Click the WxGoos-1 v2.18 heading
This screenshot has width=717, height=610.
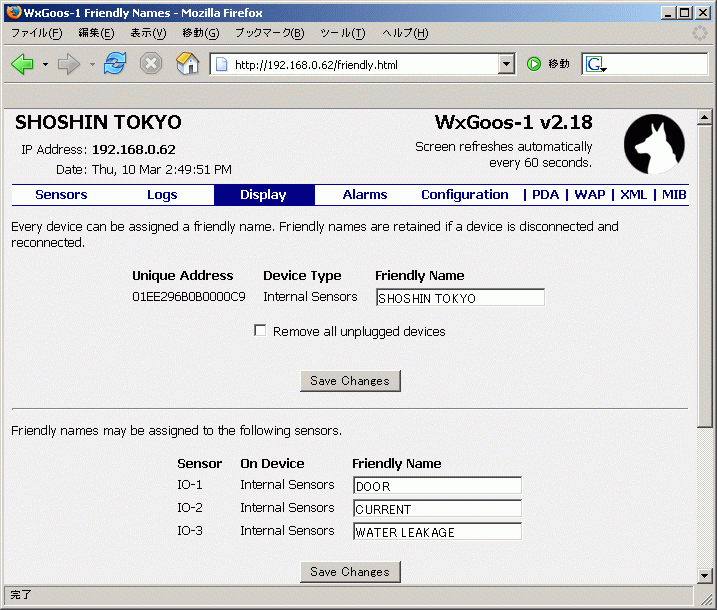(x=514, y=123)
